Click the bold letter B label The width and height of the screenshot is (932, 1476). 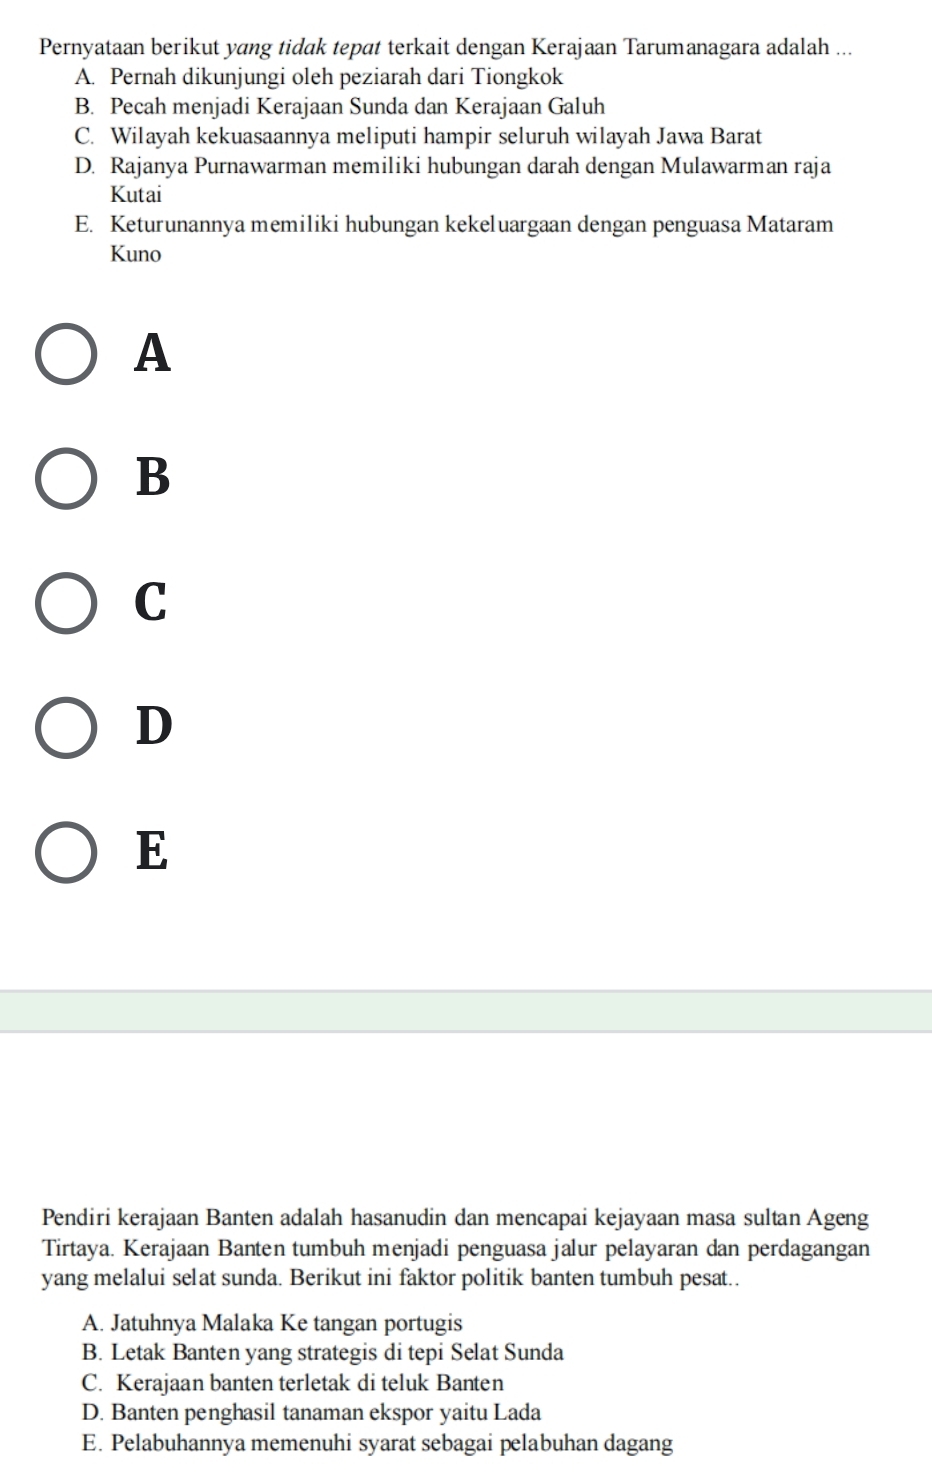click(x=153, y=477)
